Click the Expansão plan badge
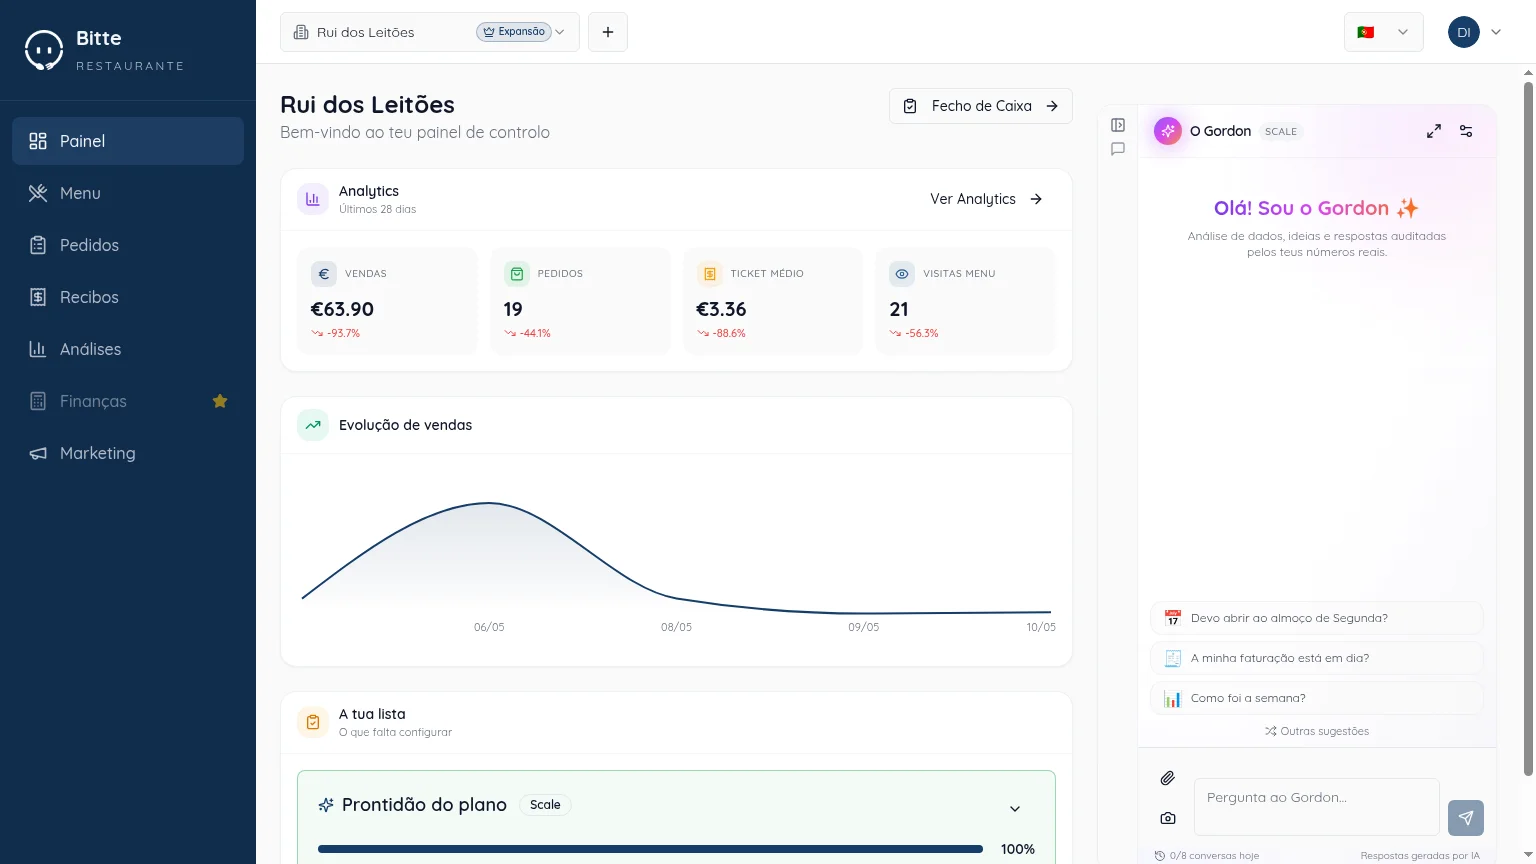This screenshot has width=1536, height=864. 514,32
